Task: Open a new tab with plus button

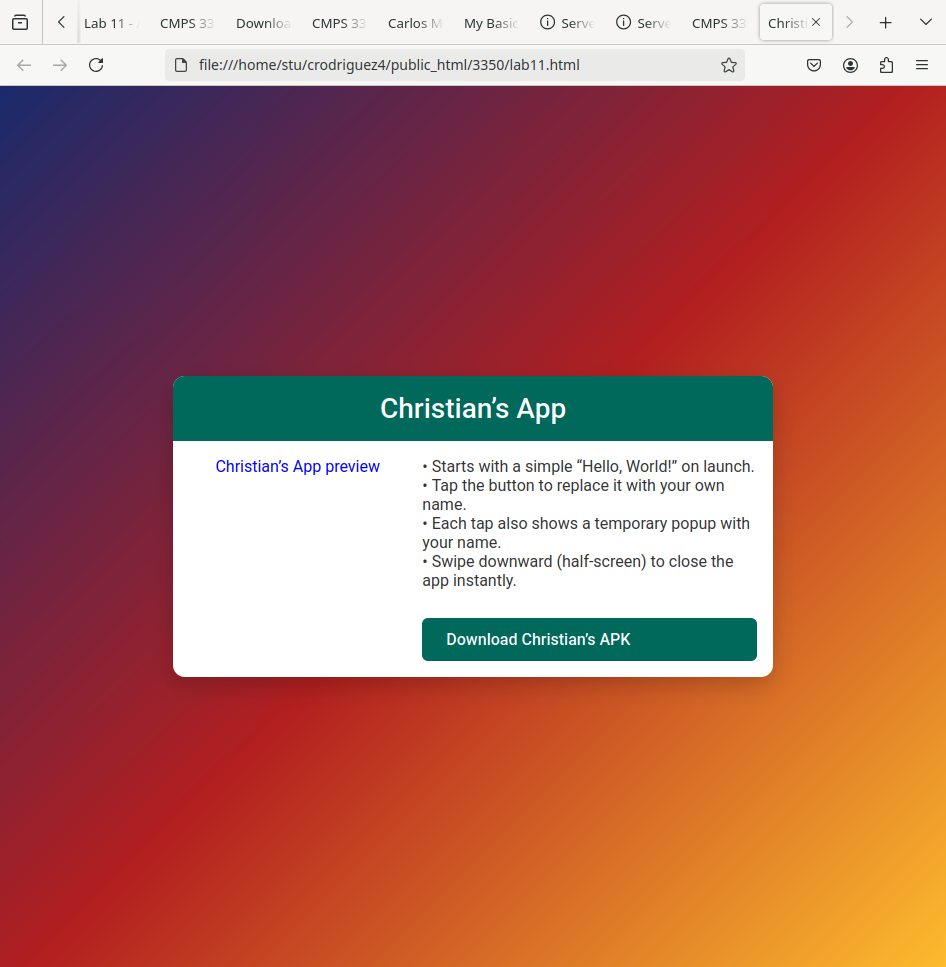Action: point(885,22)
